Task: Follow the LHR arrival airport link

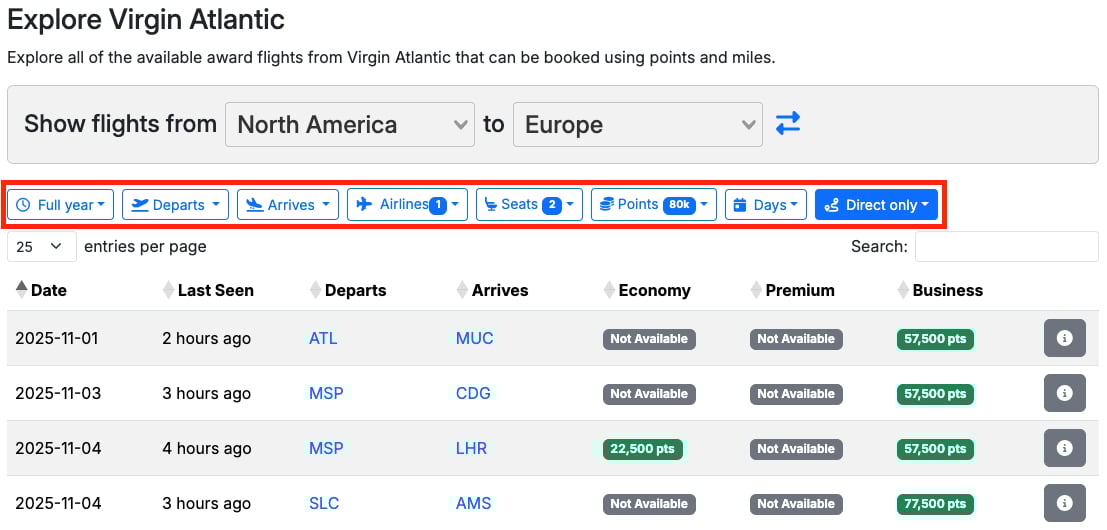Action: click(x=471, y=449)
